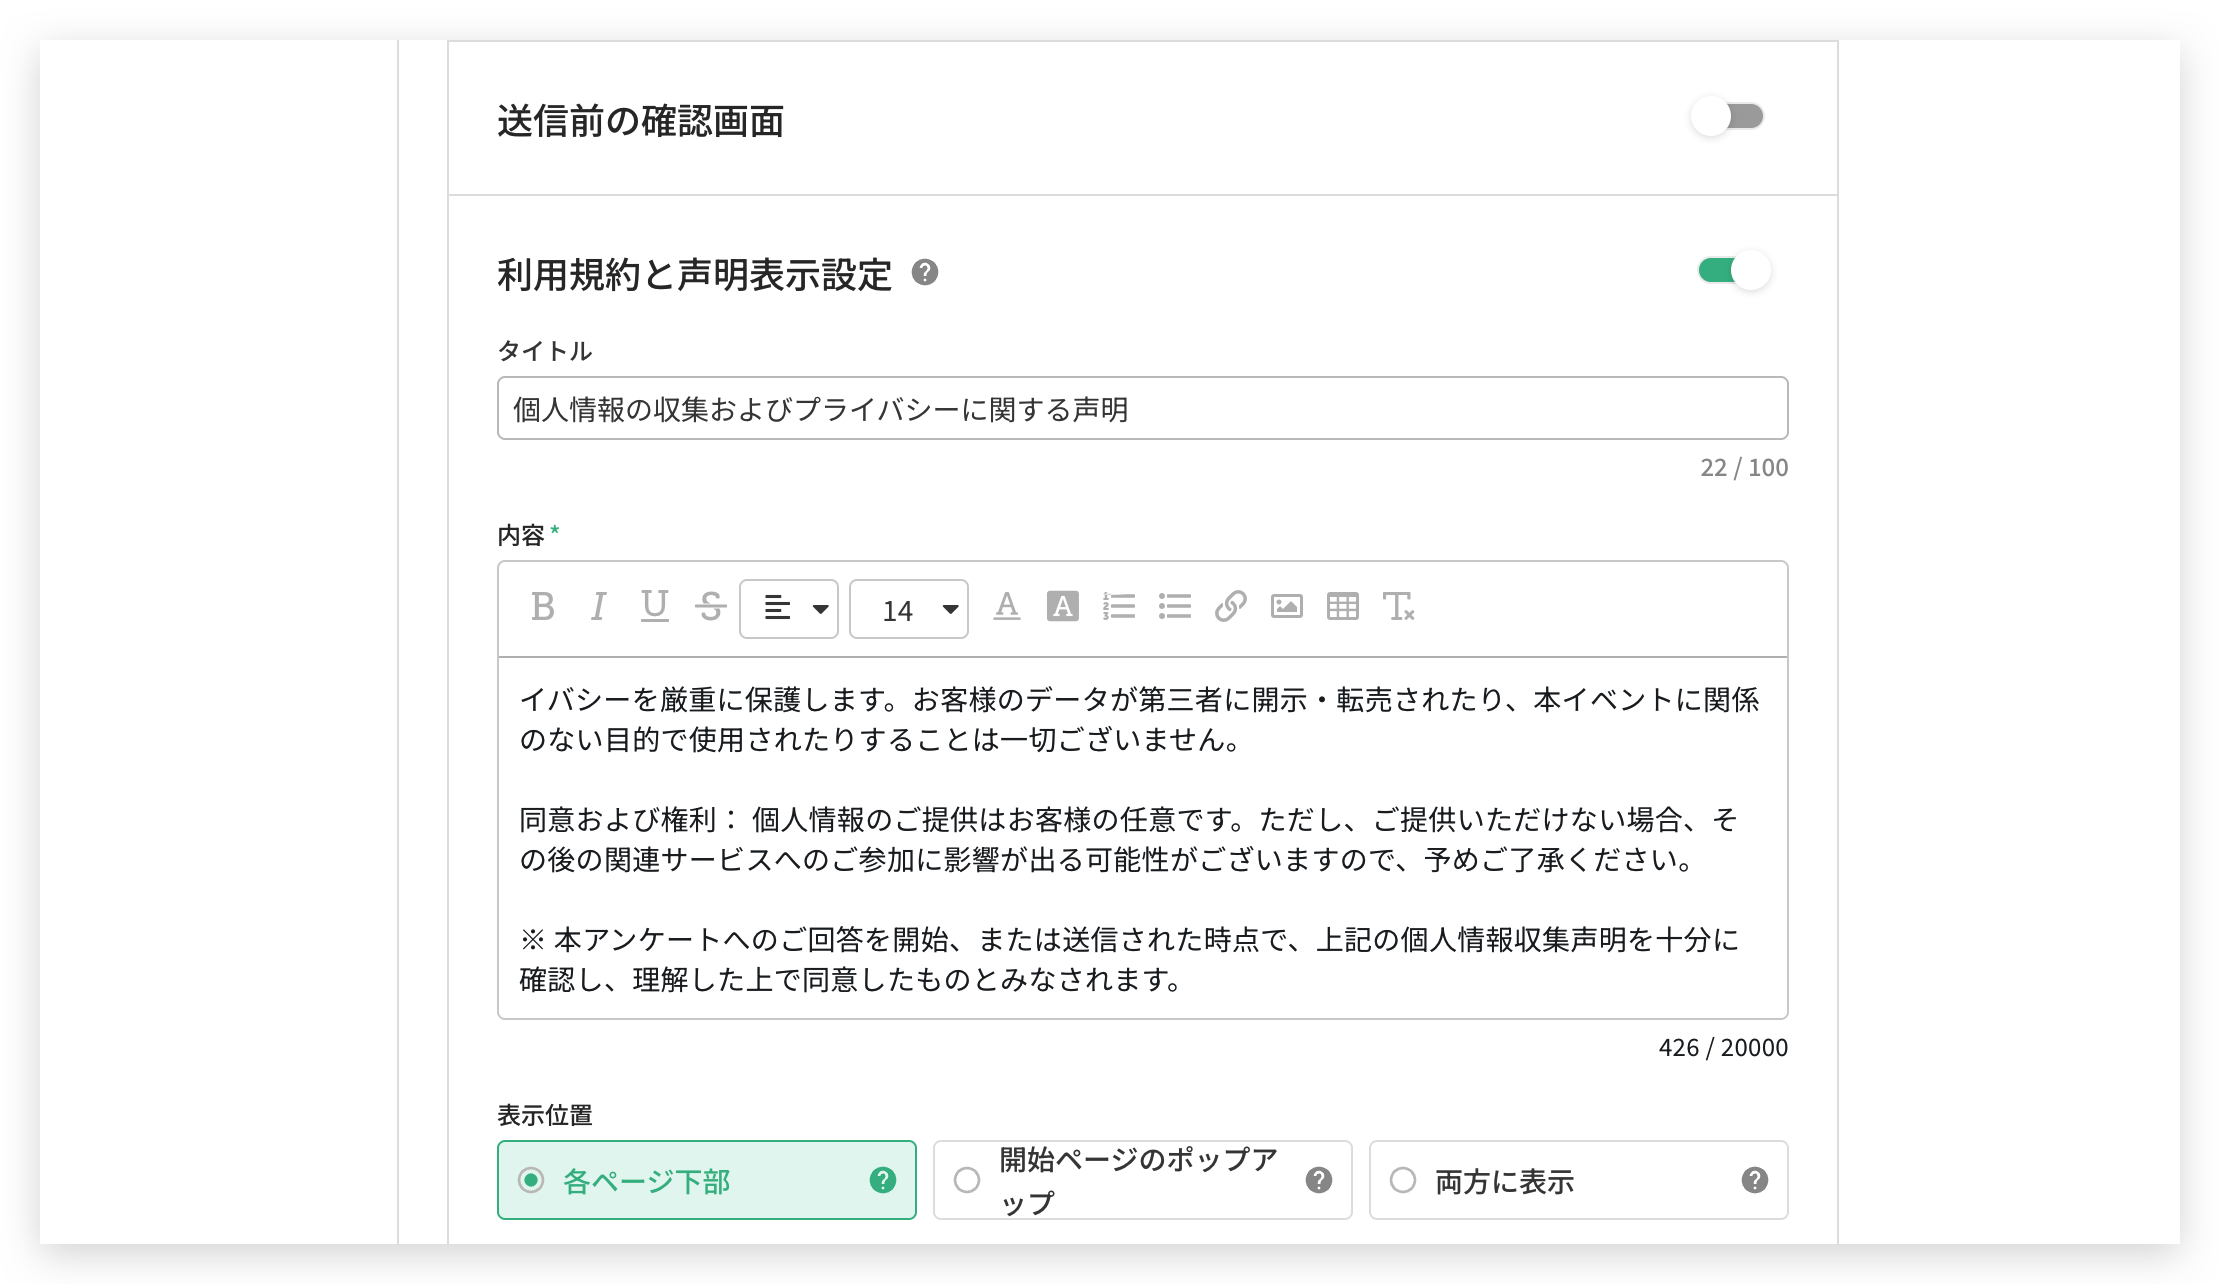Click the 22 / 100 character counter

point(1744,467)
